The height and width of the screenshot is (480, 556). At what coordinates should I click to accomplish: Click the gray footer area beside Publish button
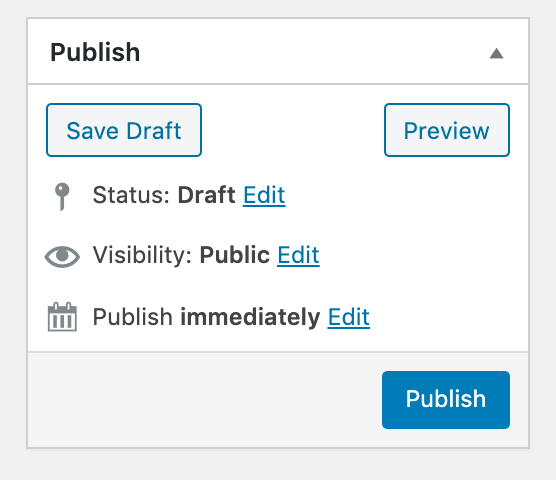[205, 400]
